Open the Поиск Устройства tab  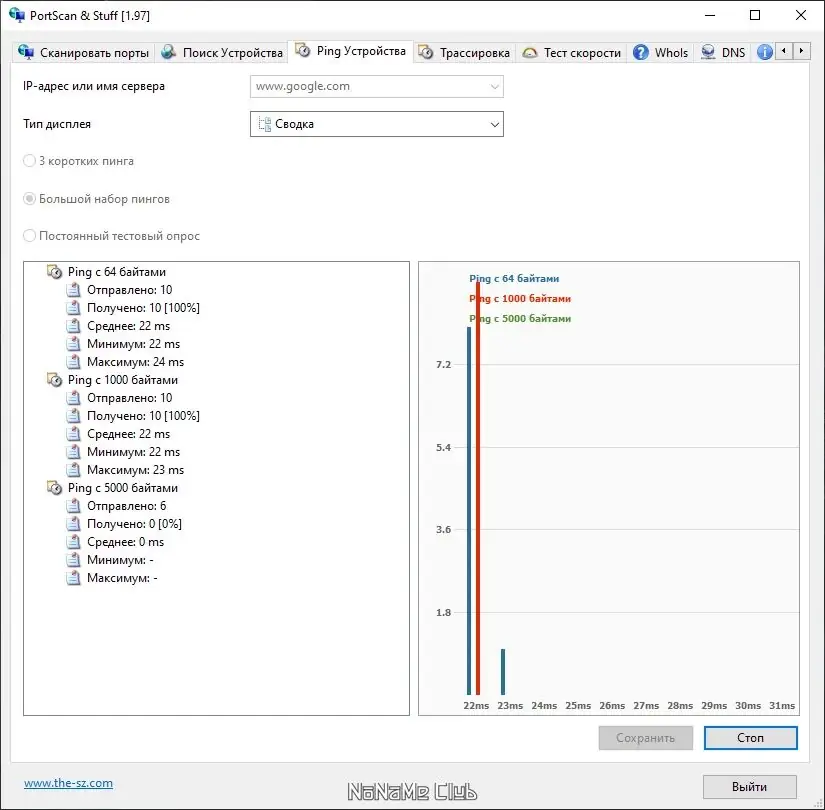[x=222, y=53]
